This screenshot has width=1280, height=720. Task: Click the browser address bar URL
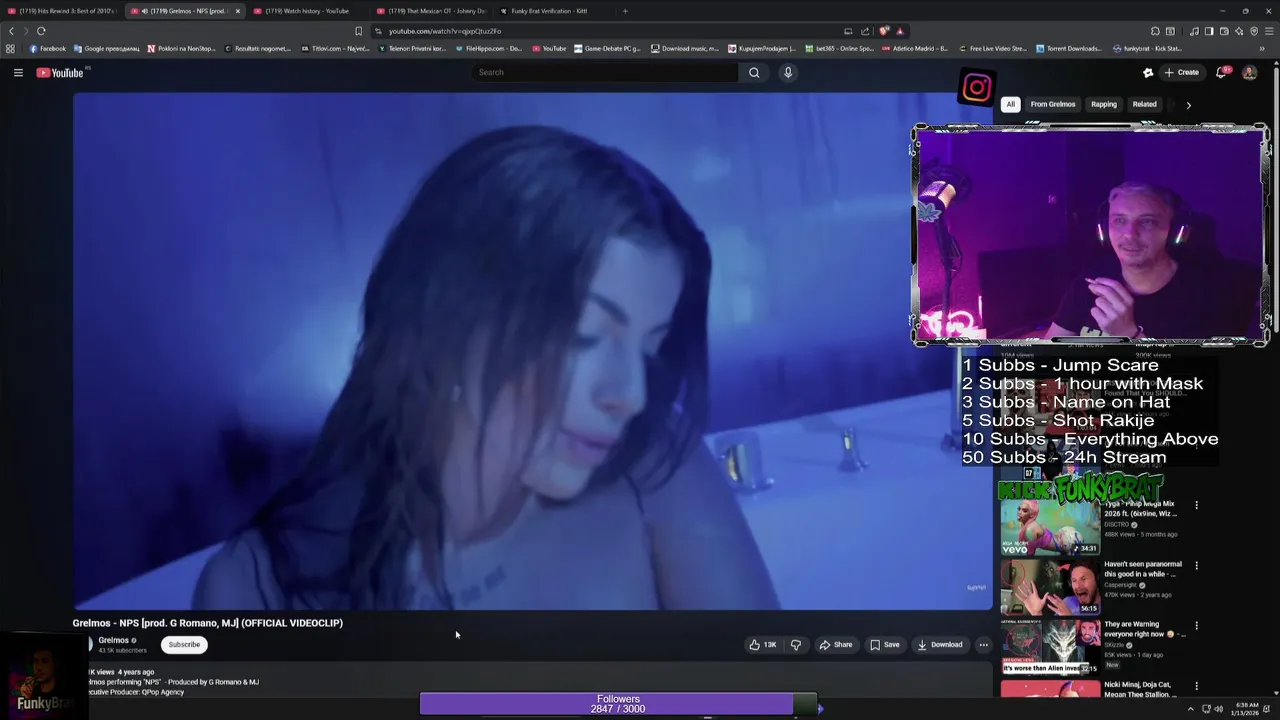tap(444, 31)
